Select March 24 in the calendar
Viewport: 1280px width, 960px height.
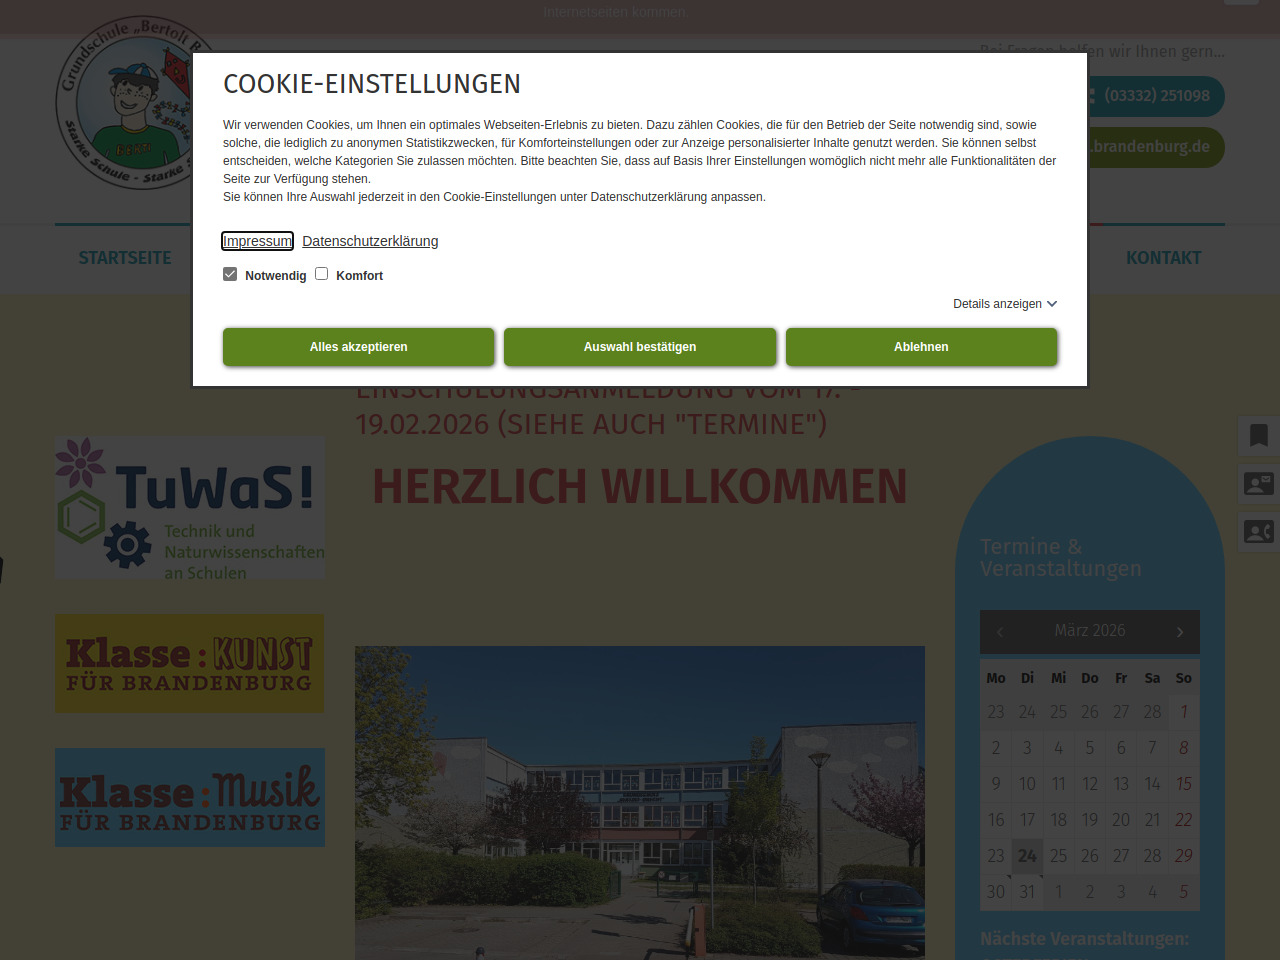click(x=1027, y=856)
